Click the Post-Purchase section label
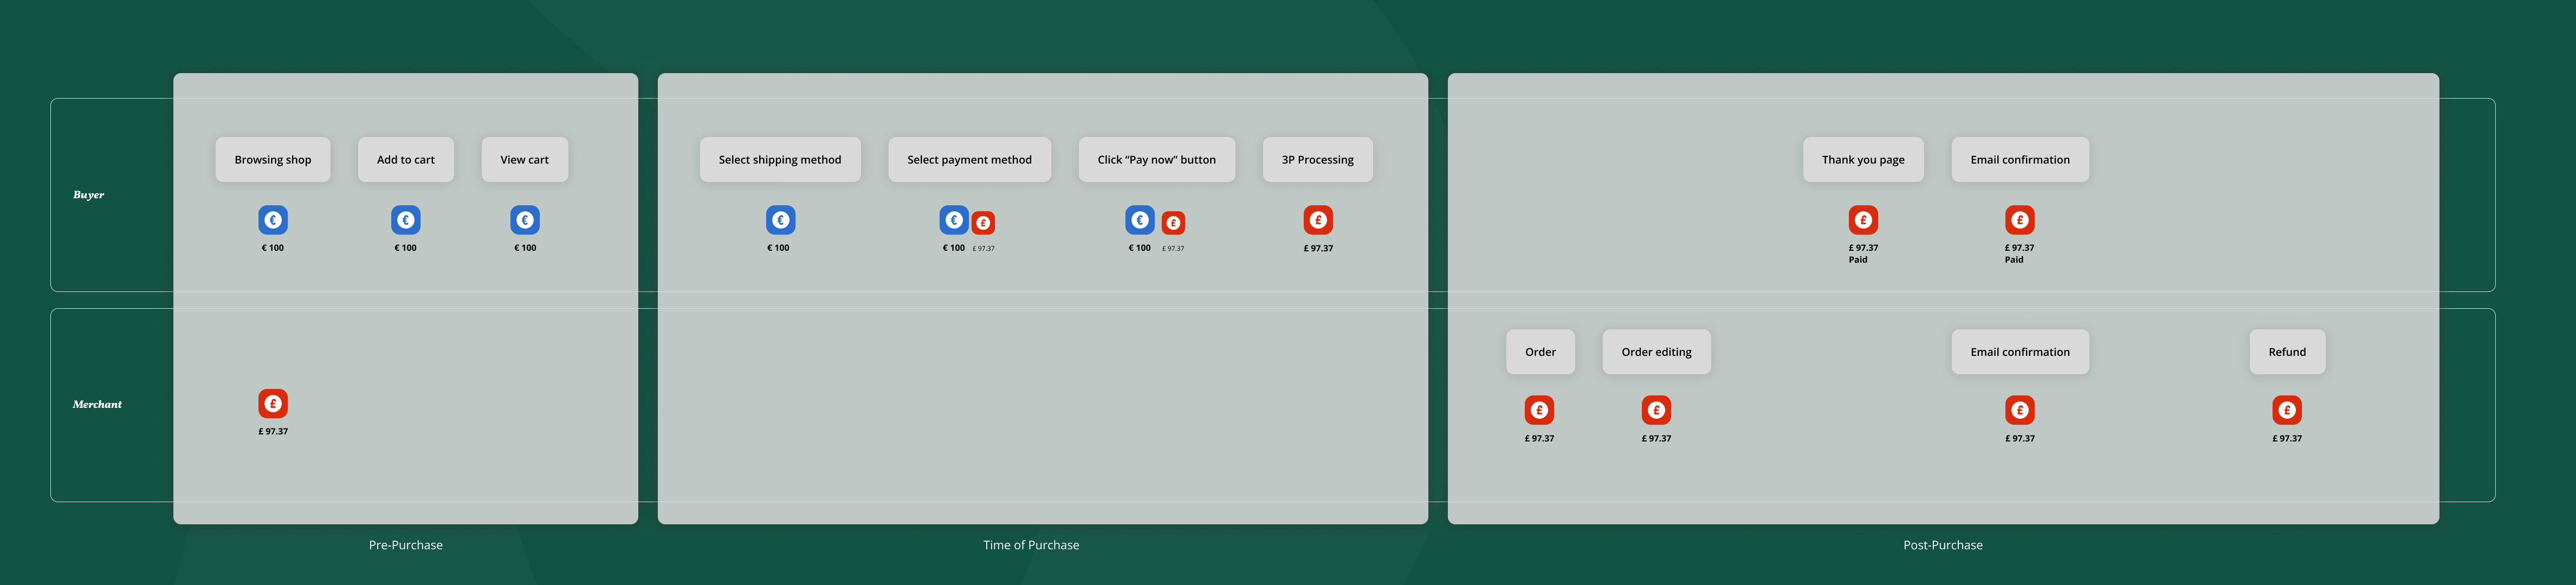Screen dimensions: 2576x585 [1943, 544]
